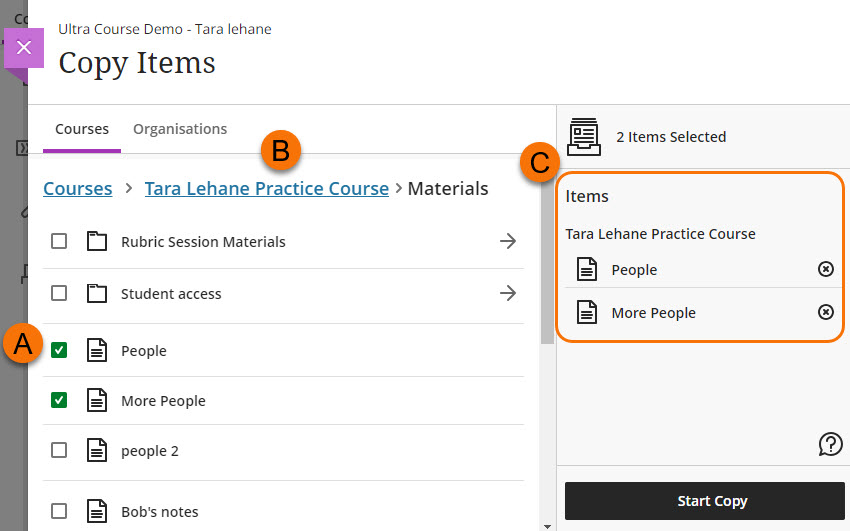Open Student access folder arrow

(x=508, y=293)
